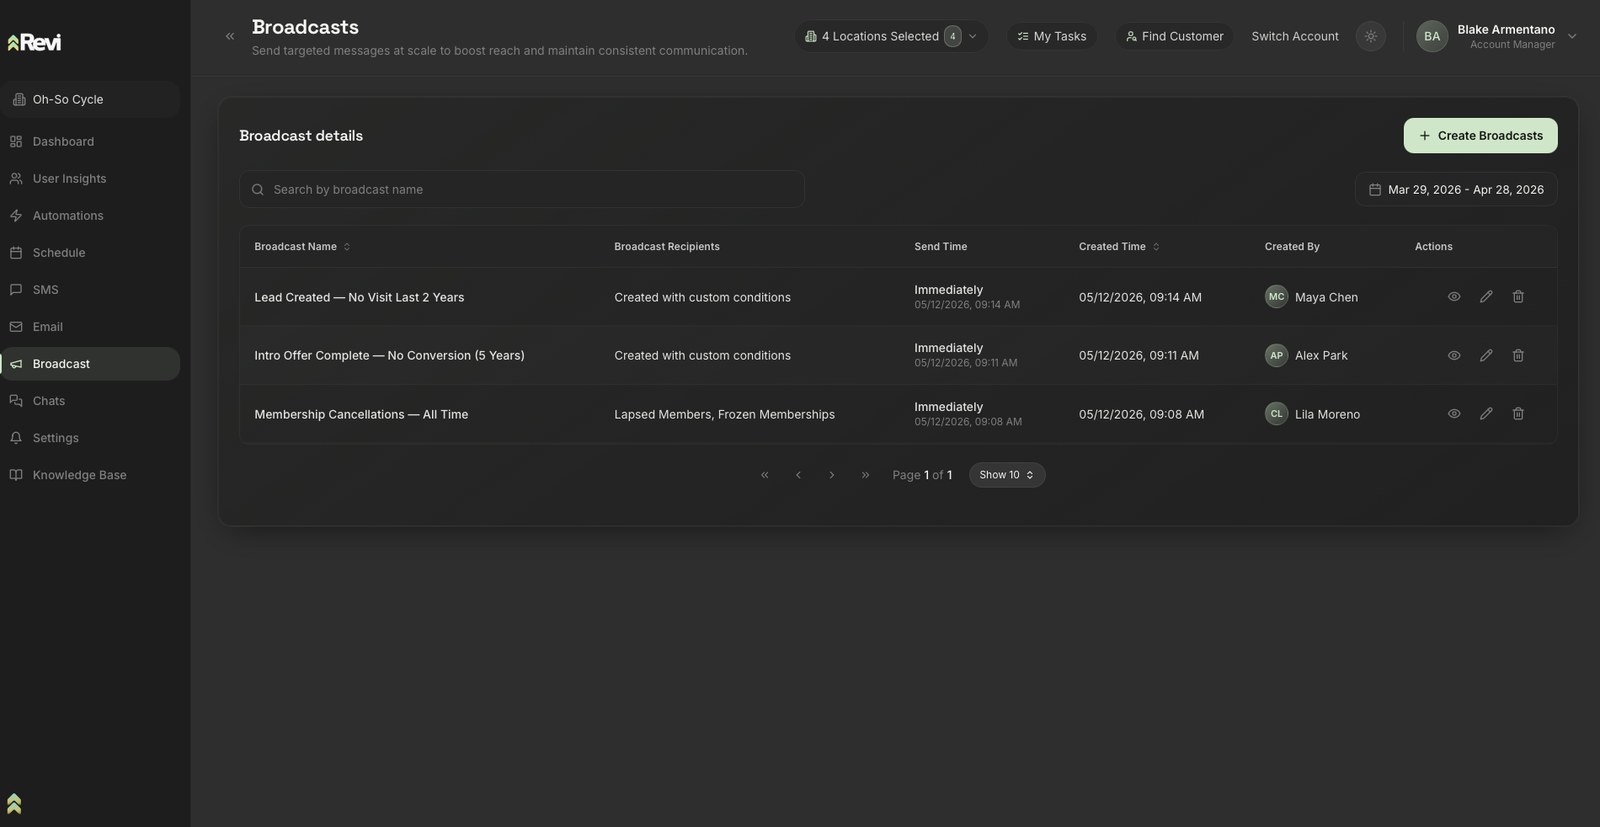
Task: Edit the Lead Created broadcast pencil icon
Action: pos(1486,297)
